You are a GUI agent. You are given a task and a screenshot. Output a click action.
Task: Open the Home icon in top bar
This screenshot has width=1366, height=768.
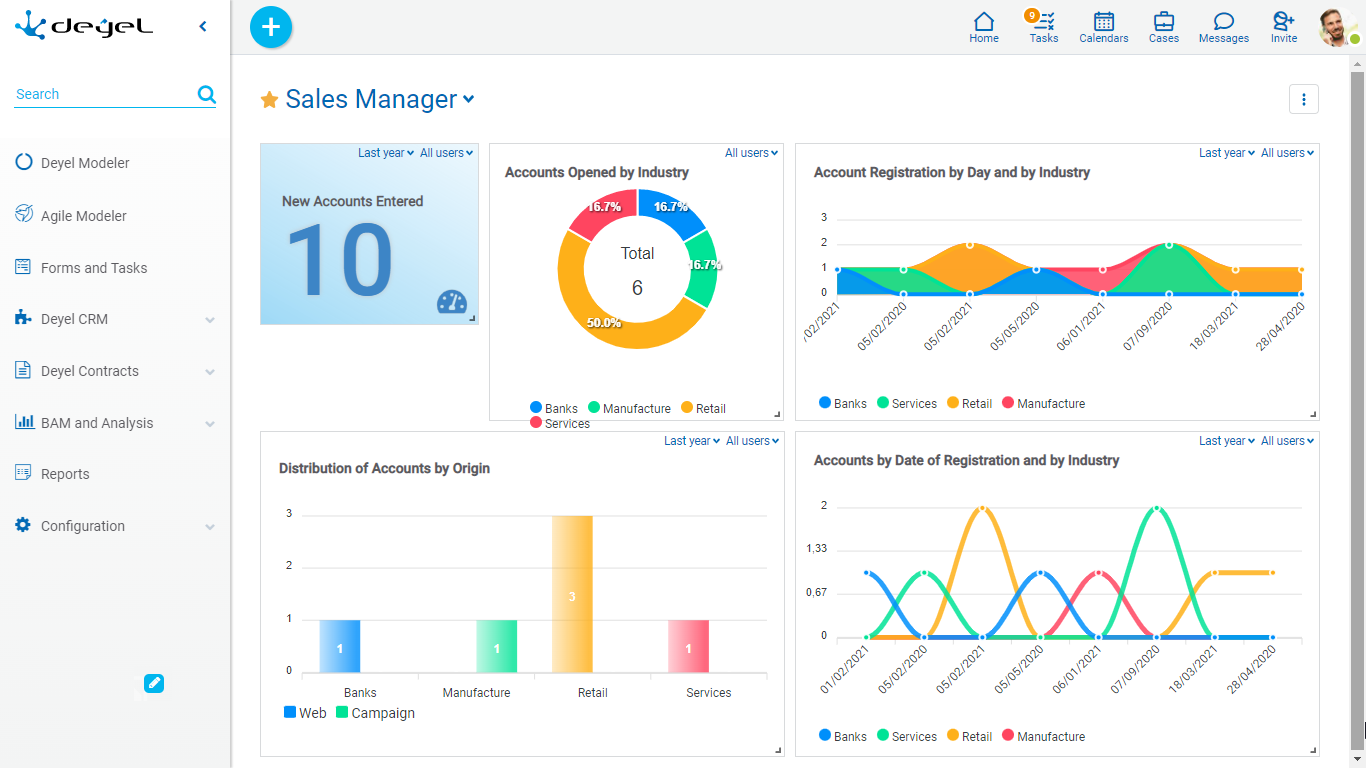coord(984,26)
